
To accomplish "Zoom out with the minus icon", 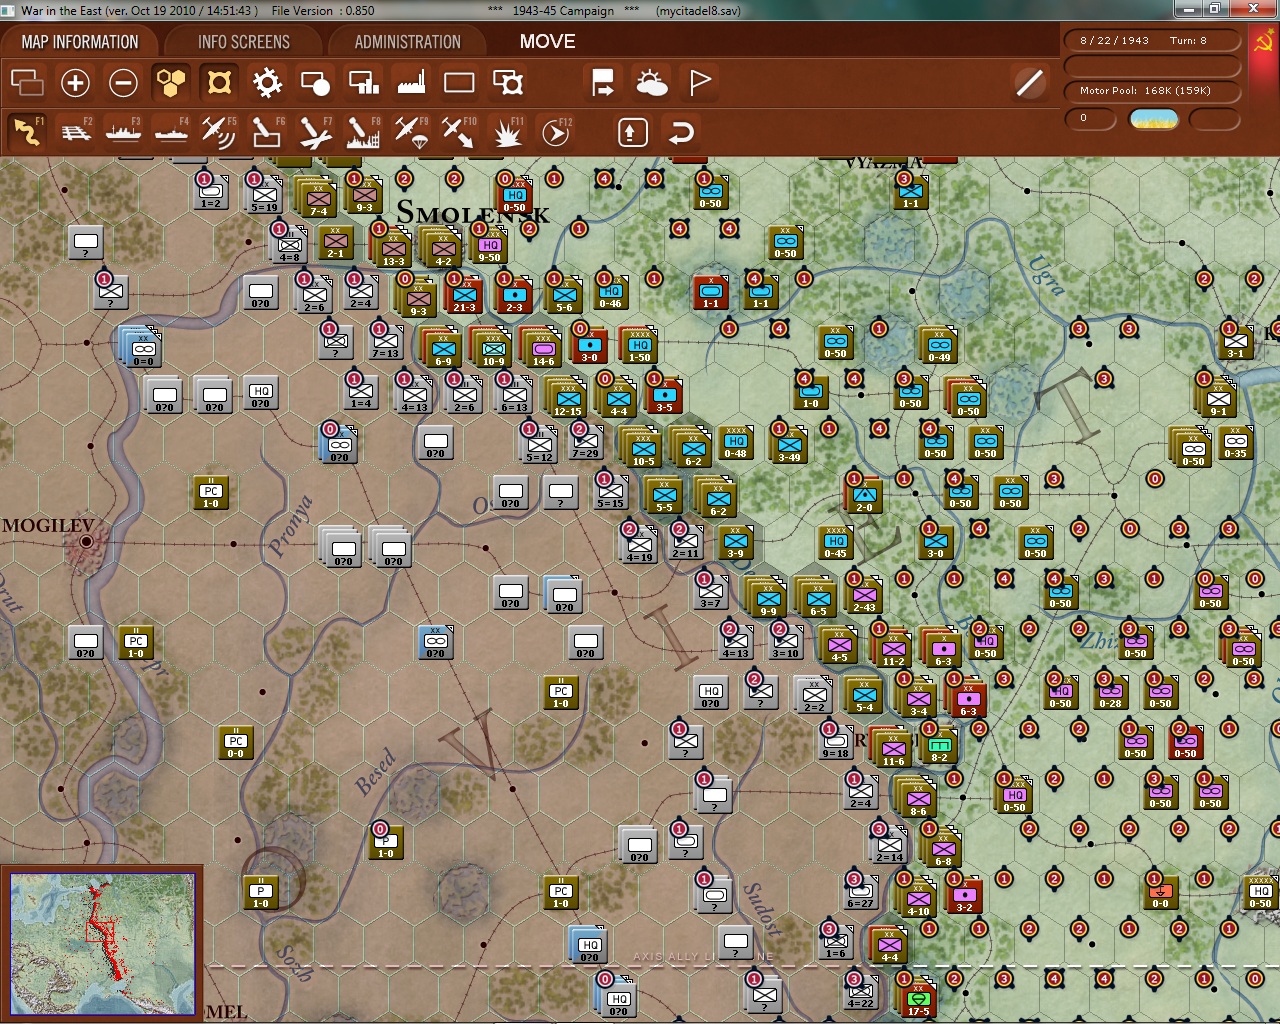I will click(x=123, y=82).
